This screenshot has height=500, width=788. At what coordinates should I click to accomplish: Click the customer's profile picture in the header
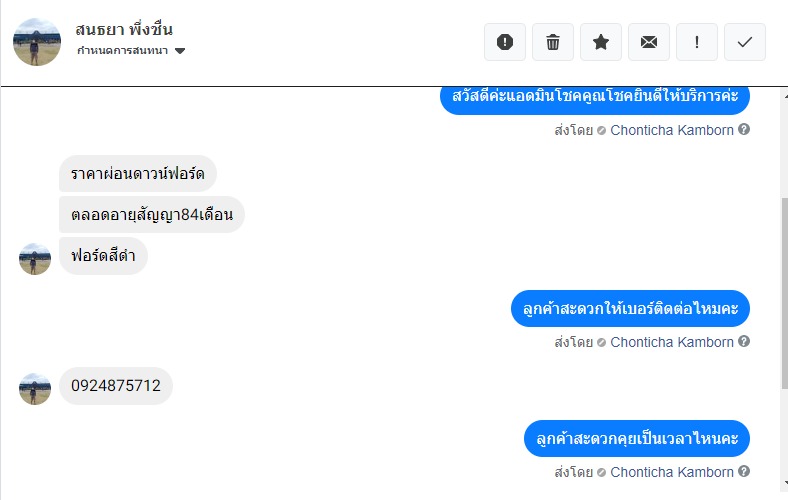[37, 42]
